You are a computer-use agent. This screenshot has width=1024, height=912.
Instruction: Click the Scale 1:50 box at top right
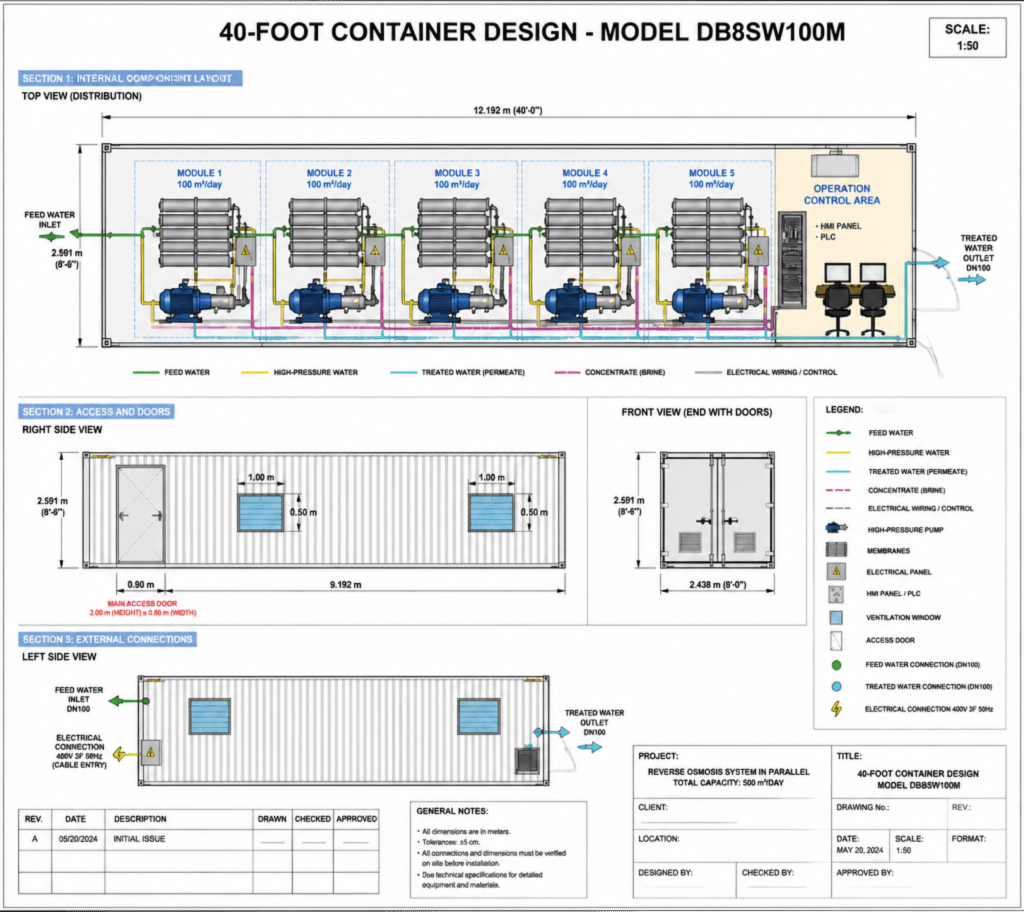pyautogui.click(x=967, y=37)
